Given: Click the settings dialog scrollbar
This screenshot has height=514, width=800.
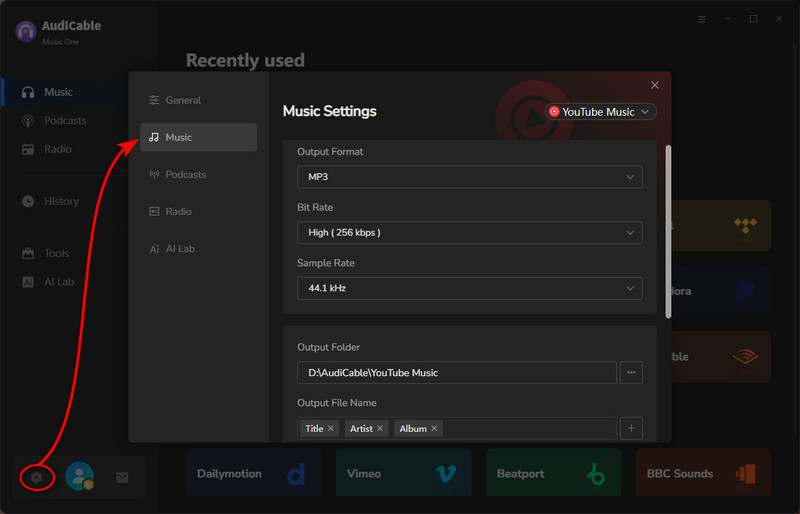Looking at the screenshot, I should pos(668,232).
